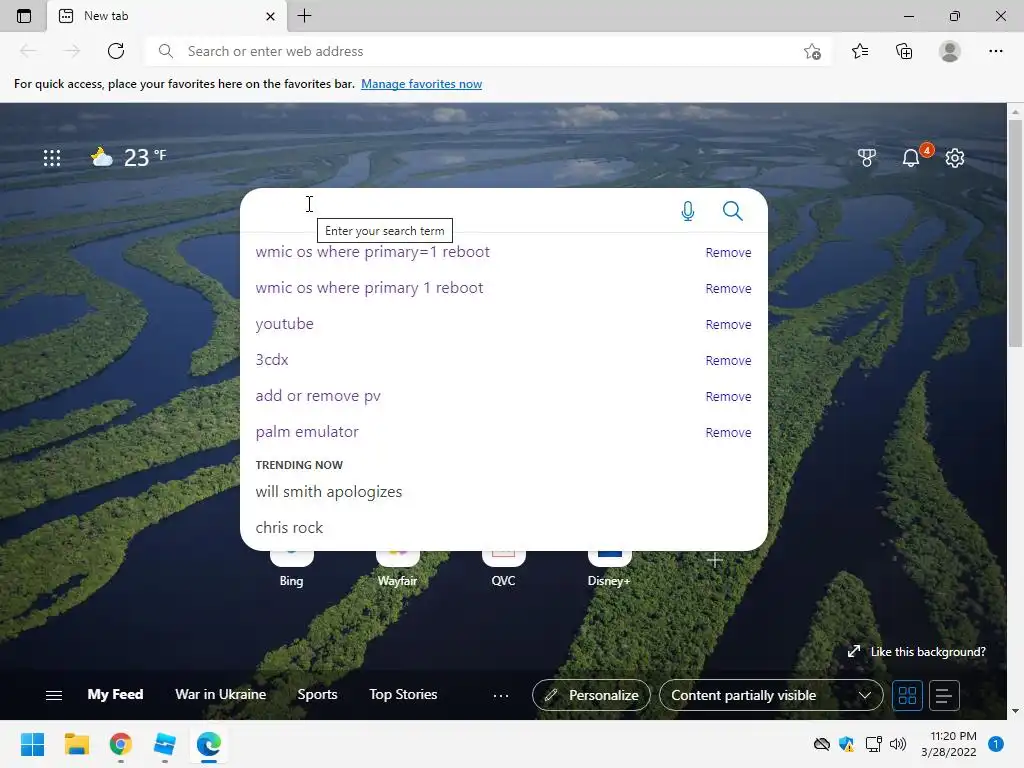Viewport: 1024px width, 768px height.
Task: Open the feed hamburger menu
Action: click(x=54, y=696)
